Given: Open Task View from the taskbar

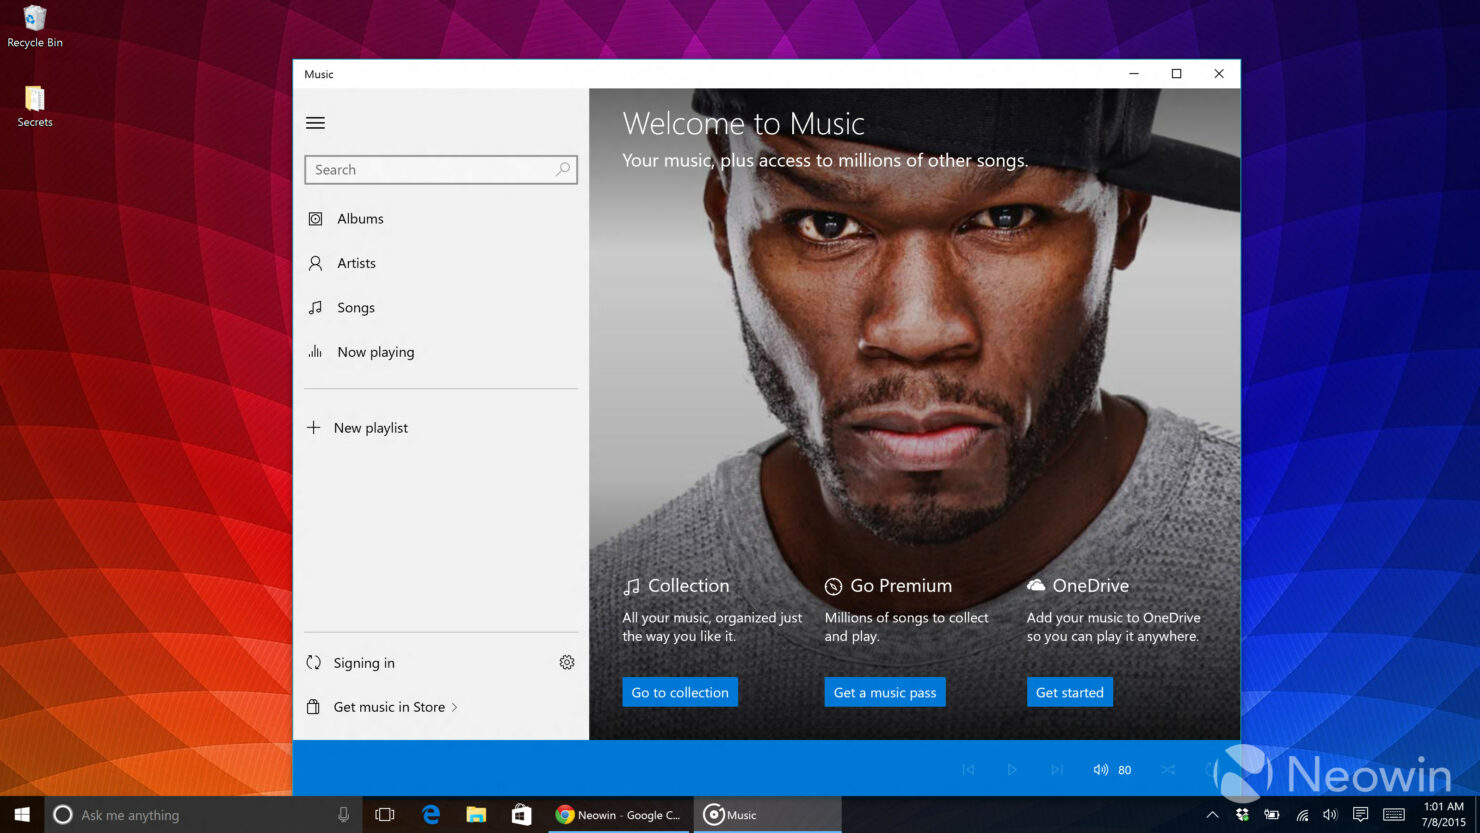Looking at the screenshot, I should [385, 815].
